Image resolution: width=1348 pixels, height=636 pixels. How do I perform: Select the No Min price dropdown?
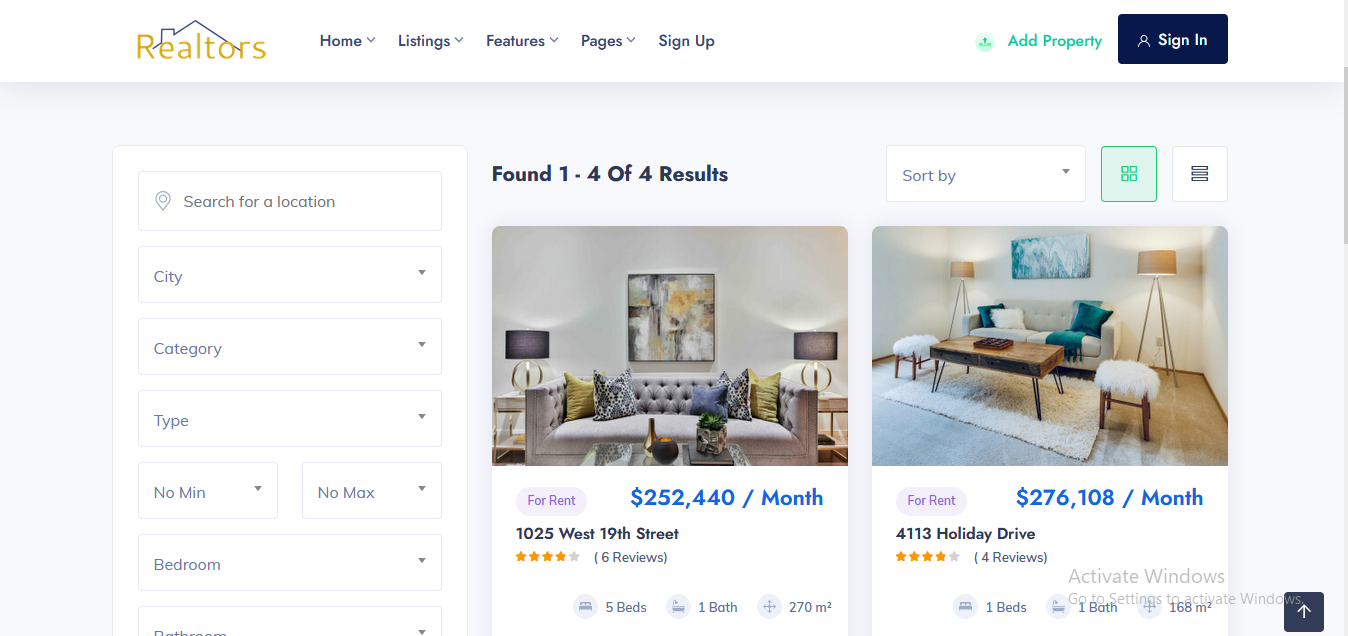click(208, 491)
